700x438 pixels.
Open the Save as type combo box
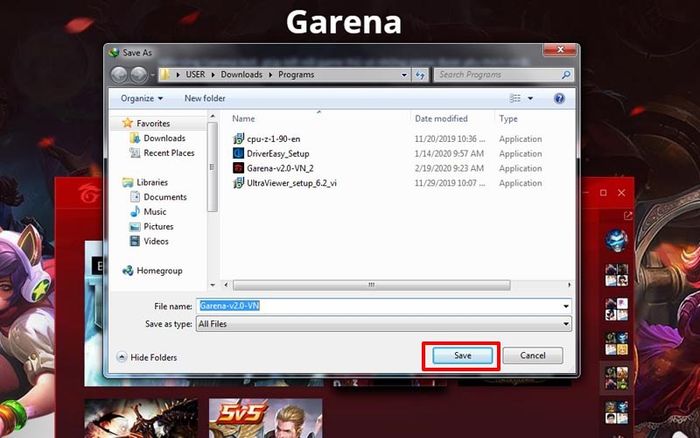(383, 324)
